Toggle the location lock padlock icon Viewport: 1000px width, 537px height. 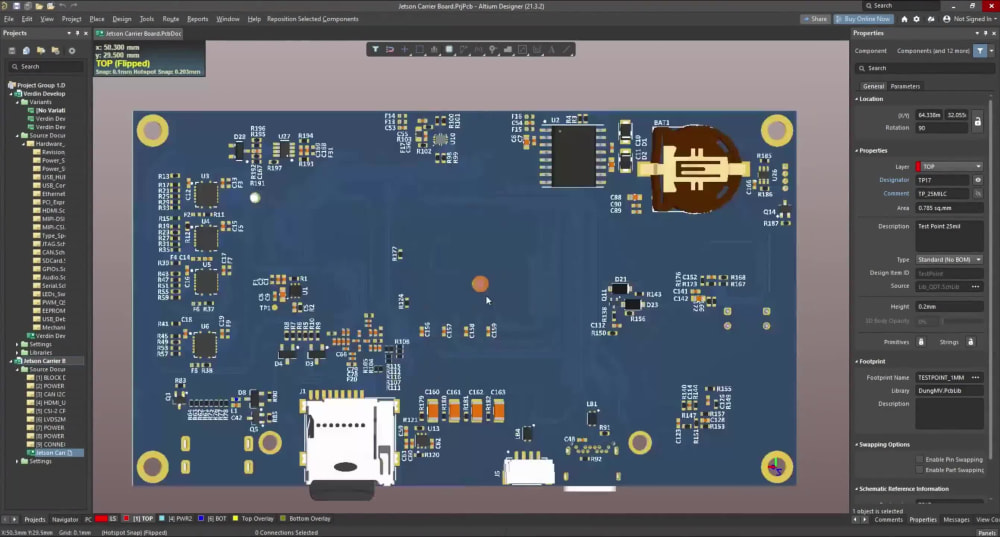[x=977, y=121]
